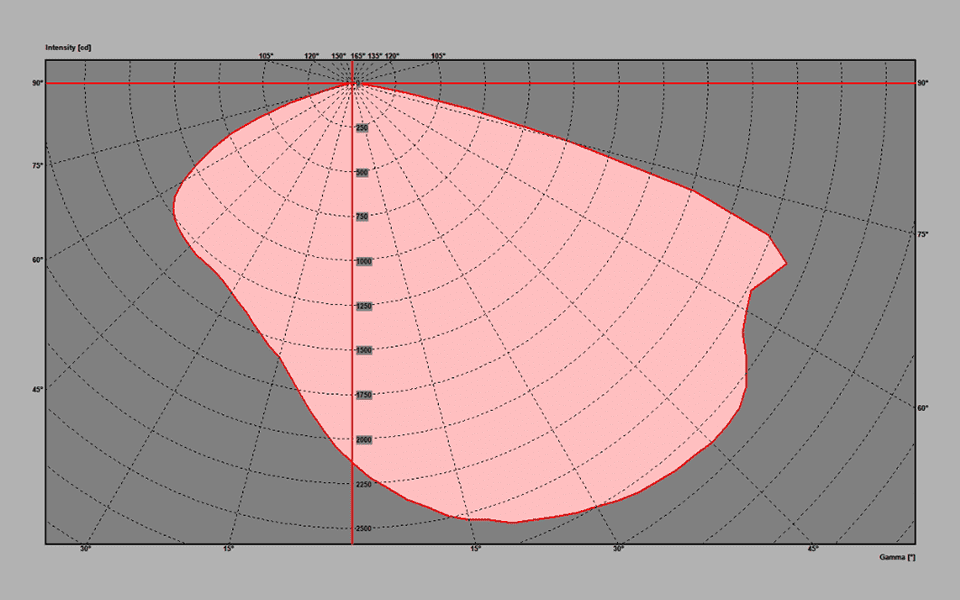
Task: Click the 60° label on right axis
Action: (x=922, y=408)
